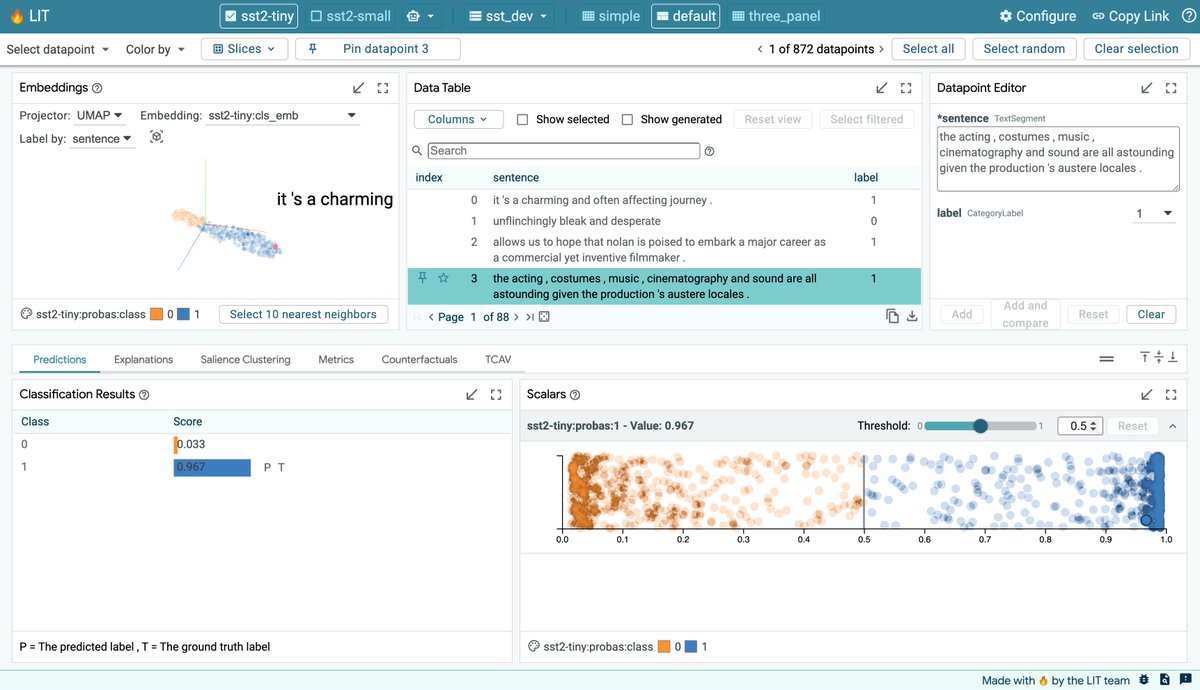Click Select 10 nearest neighbors button
1200x690 pixels.
pyautogui.click(x=303, y=314)
